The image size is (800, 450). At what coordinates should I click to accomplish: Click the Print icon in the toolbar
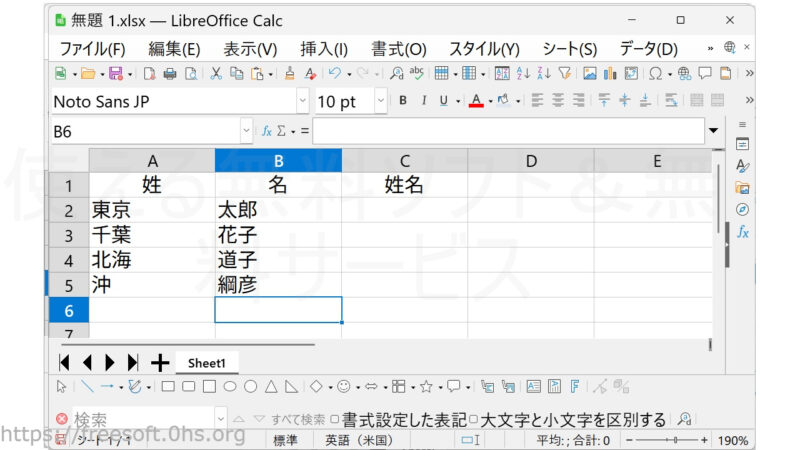tap(169, 73)
